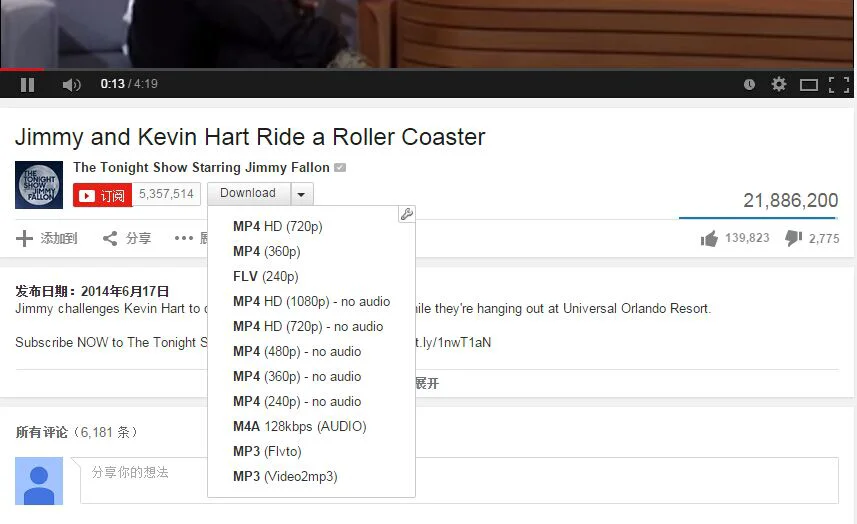
Task: Click the comment box 分享你的想法
Action: (x=460, y=480)
